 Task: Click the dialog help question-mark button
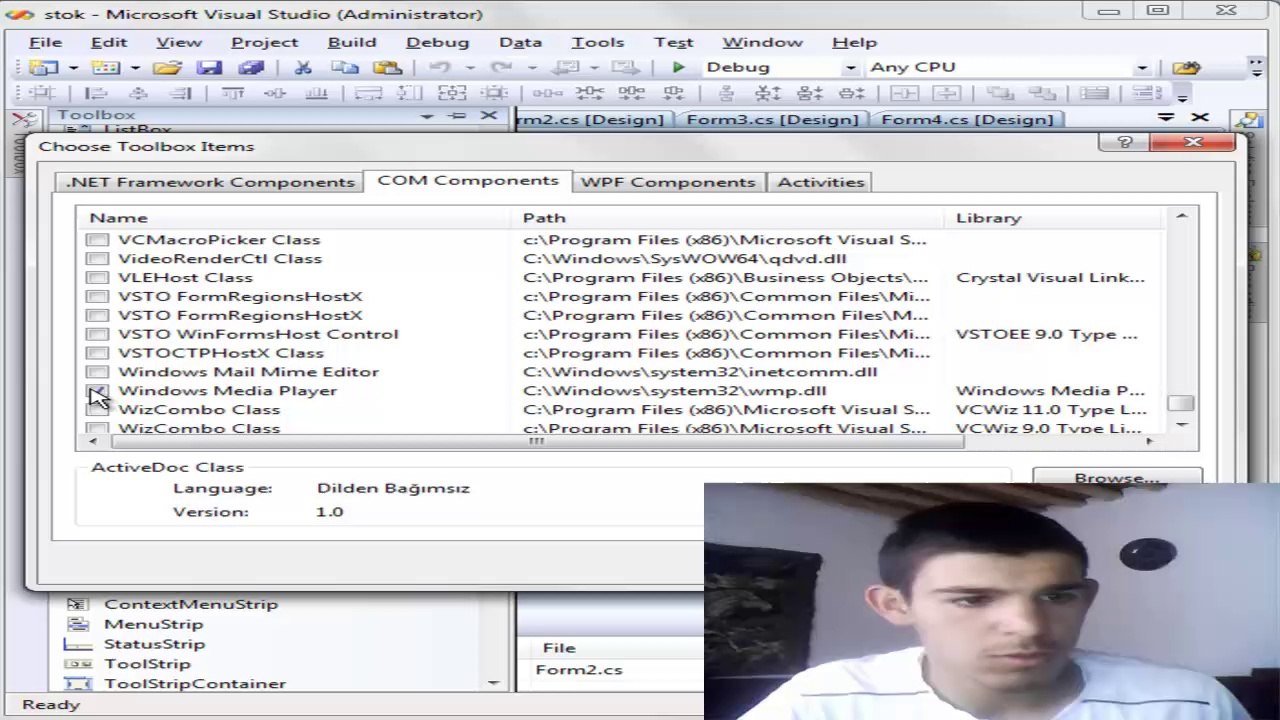pos(1125,143)
